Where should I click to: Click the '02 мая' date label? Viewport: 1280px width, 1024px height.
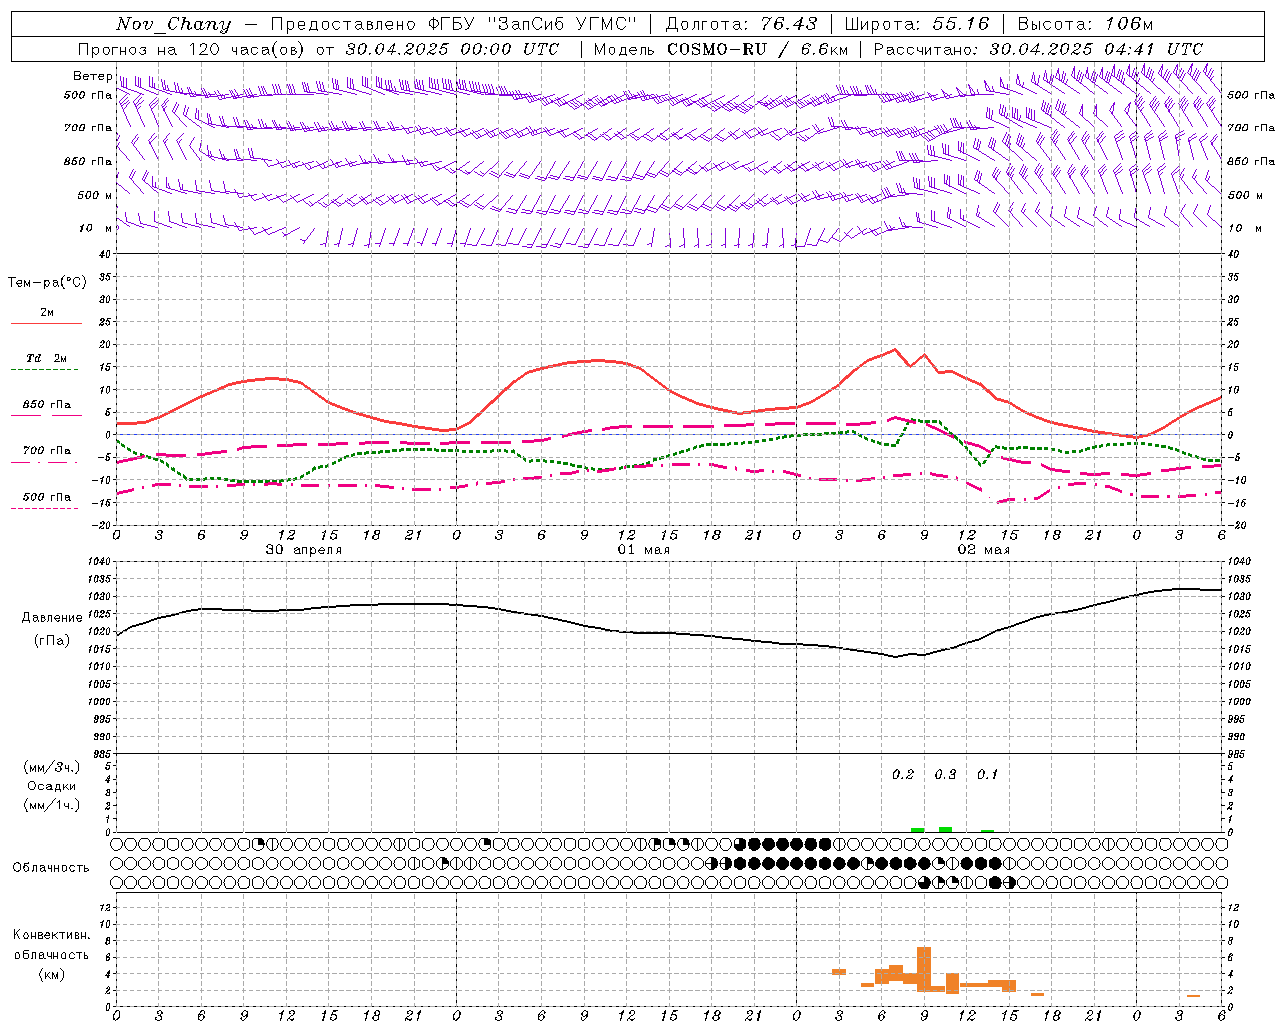(x=984, y=549)
